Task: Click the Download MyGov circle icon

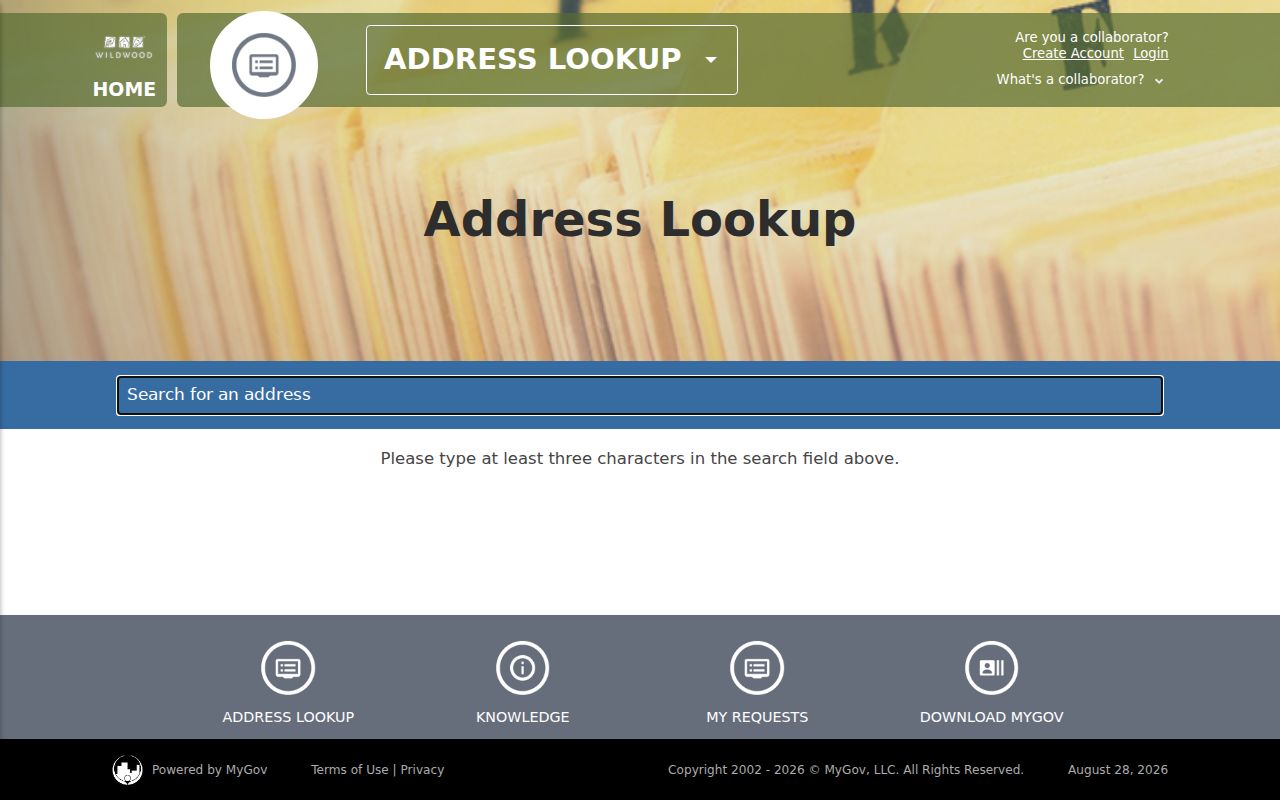Action: 992,668
